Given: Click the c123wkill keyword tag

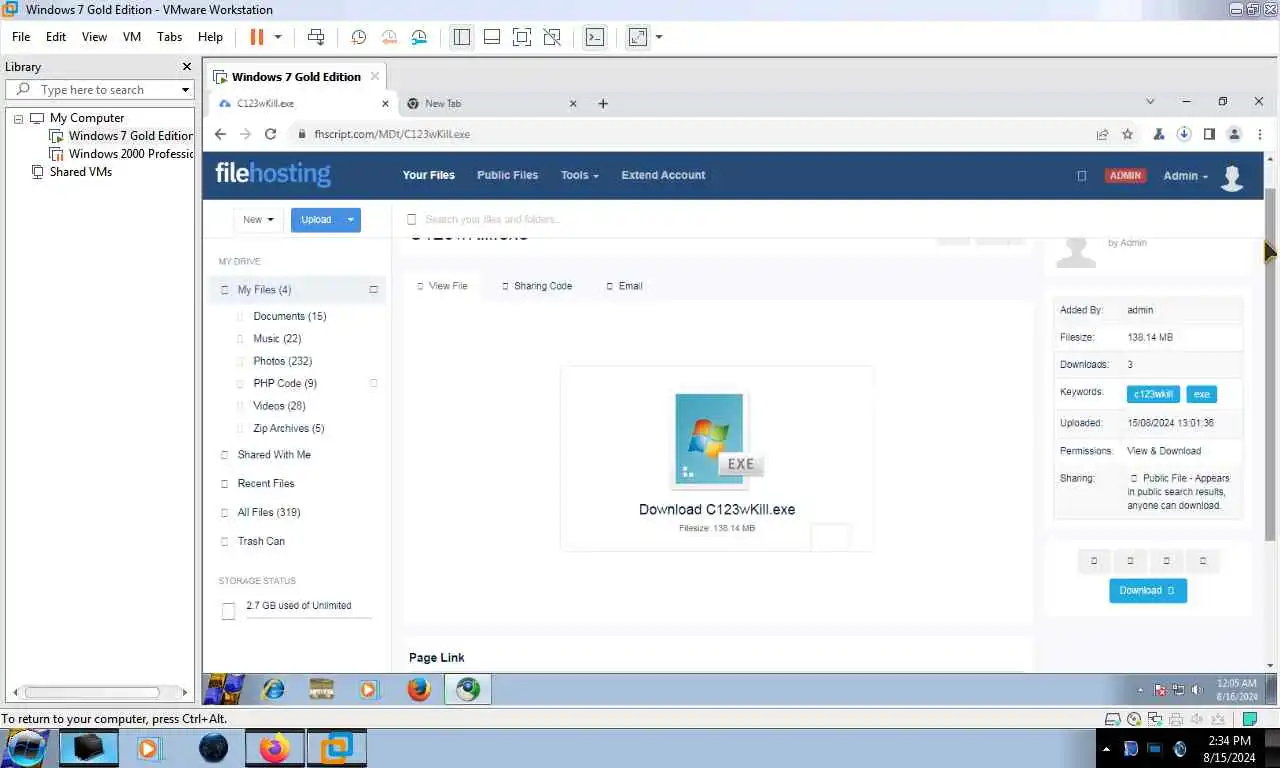Looking at the screenshot, I should coord(1153,394).
